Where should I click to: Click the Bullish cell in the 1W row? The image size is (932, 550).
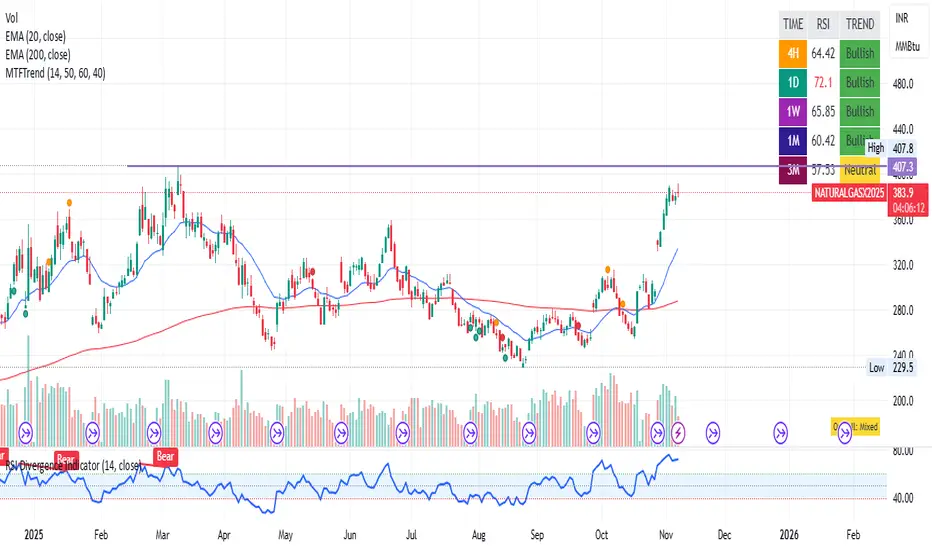pyautogui.click(x=860, y=111)
